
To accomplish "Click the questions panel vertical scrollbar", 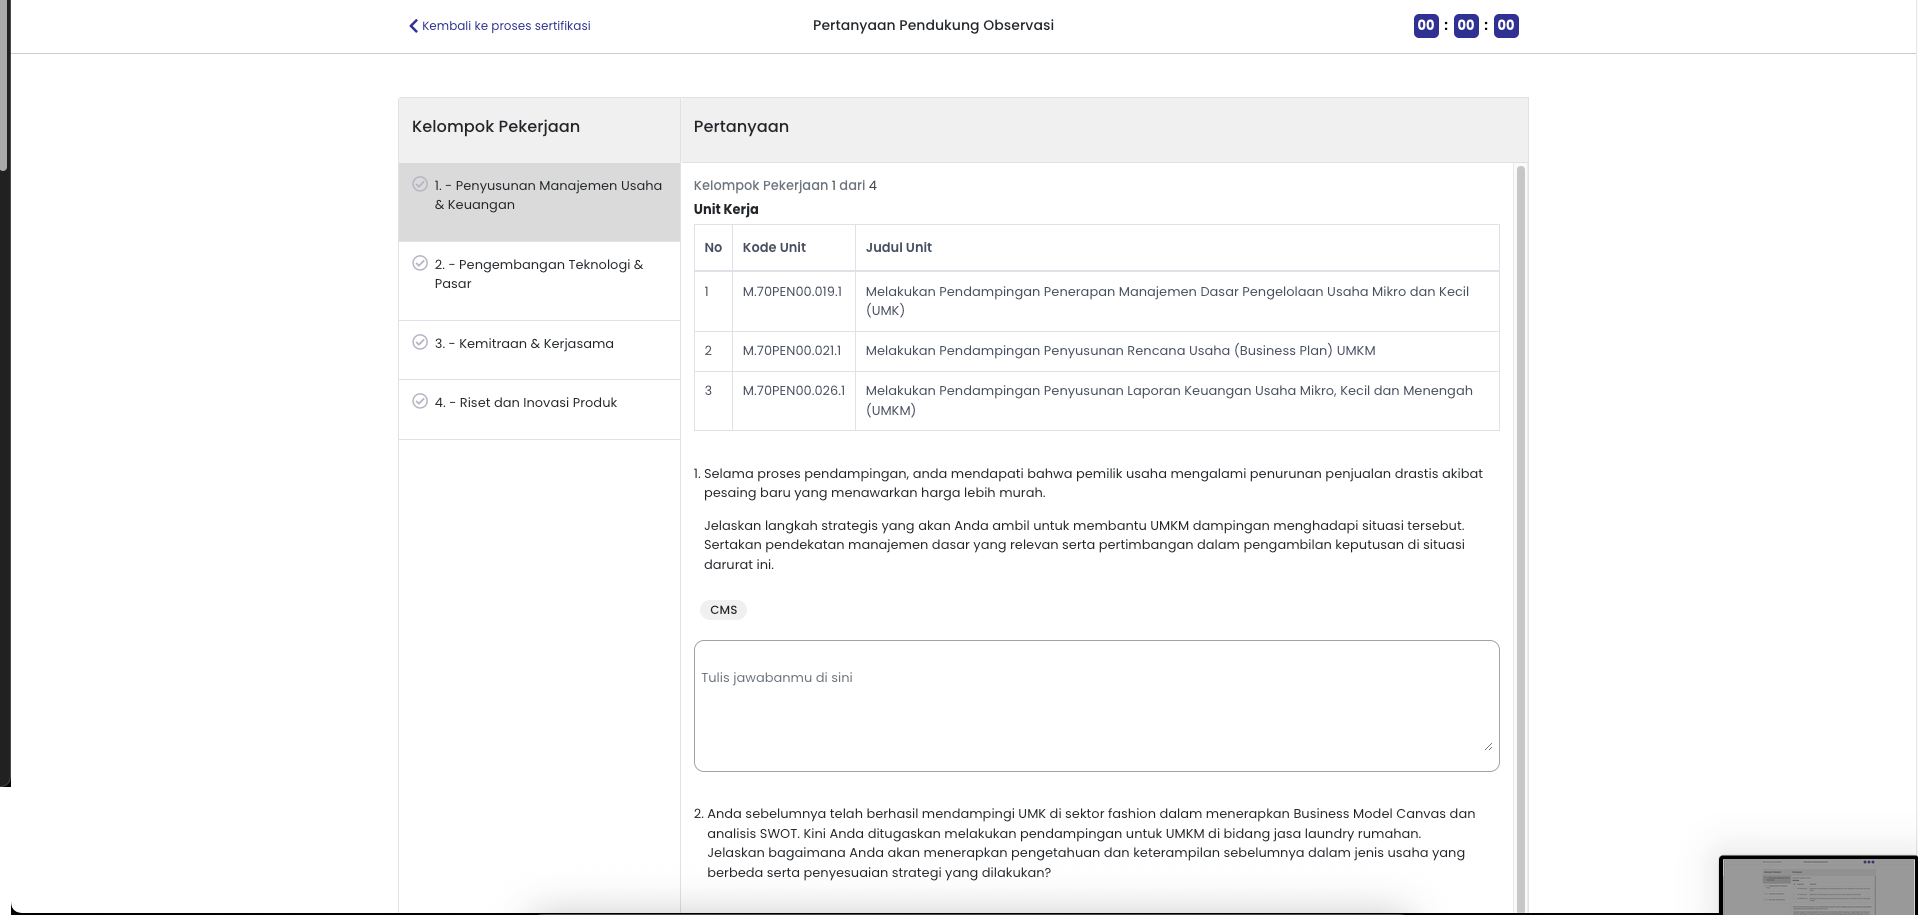I will click(x=1521, y=538).
